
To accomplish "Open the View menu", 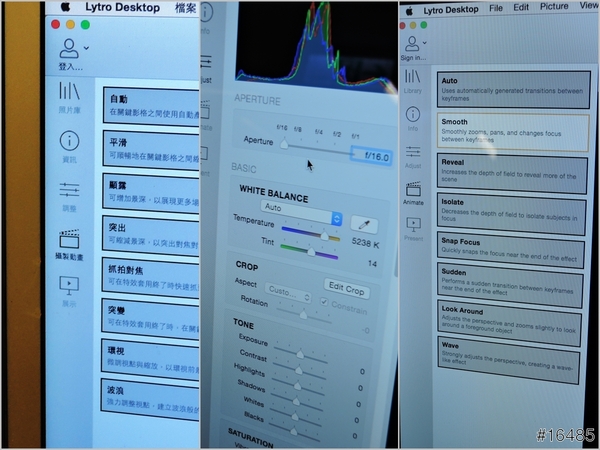I will pyautogui.click(x=589, y=5).
